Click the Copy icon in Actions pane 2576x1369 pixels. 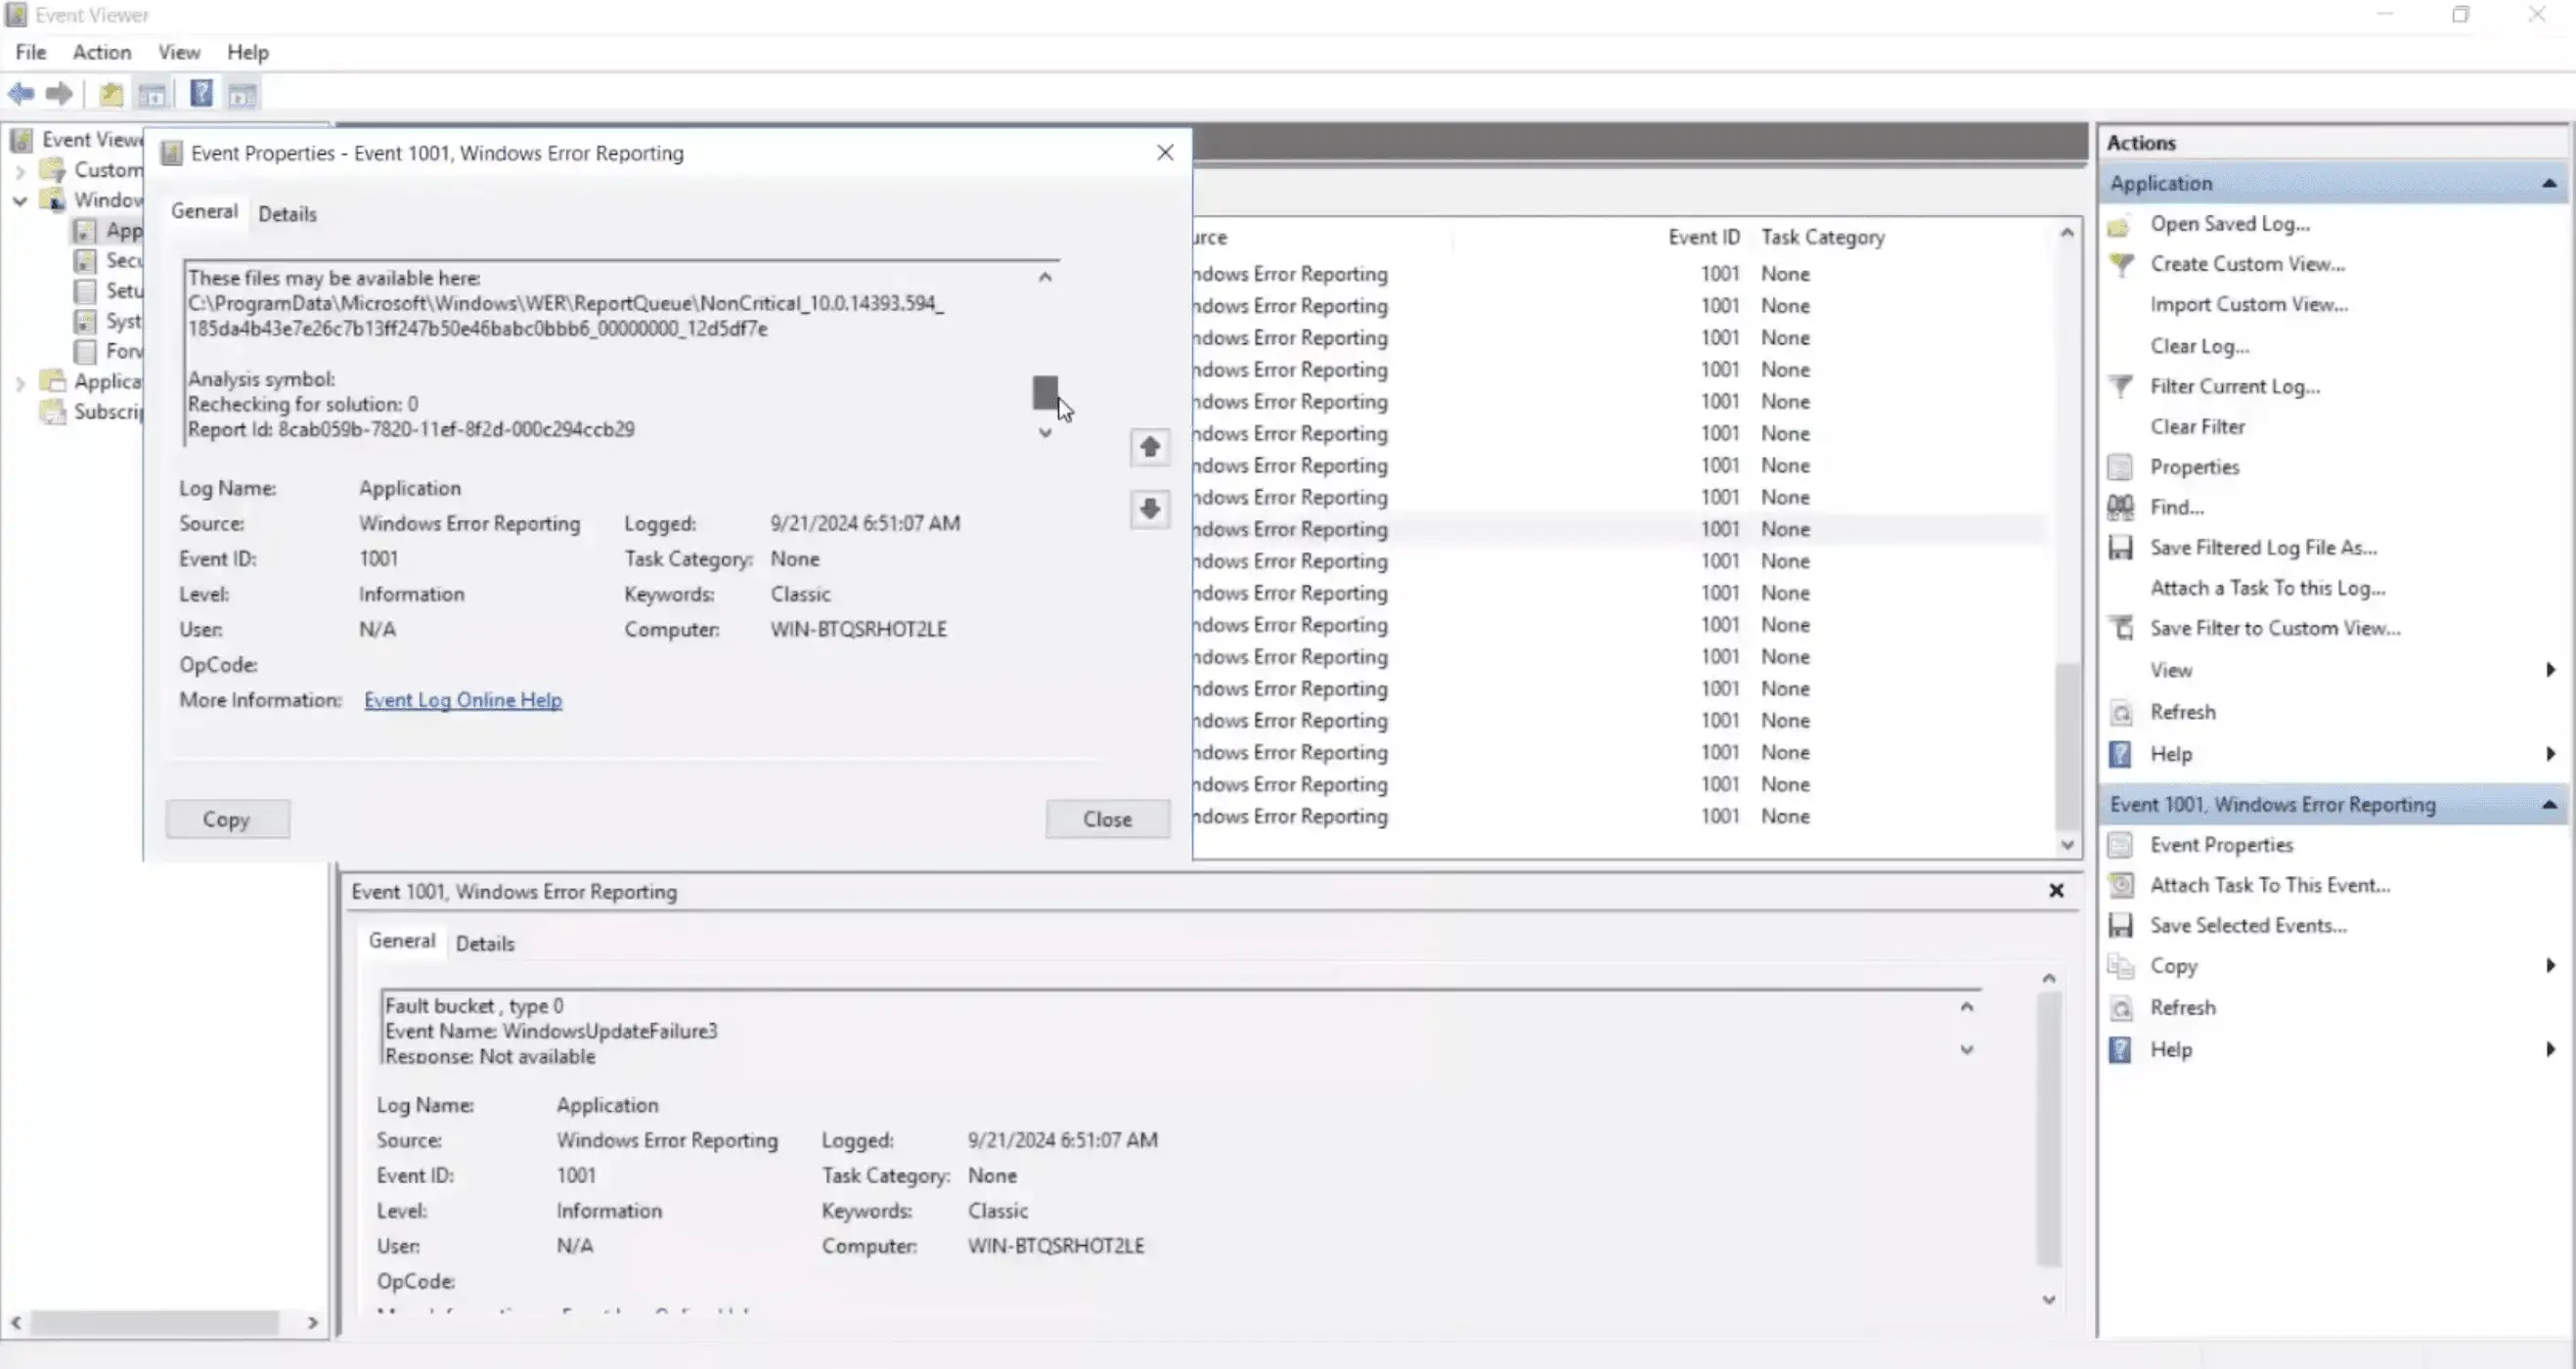pyautogui.click(x=2120, y=966)
